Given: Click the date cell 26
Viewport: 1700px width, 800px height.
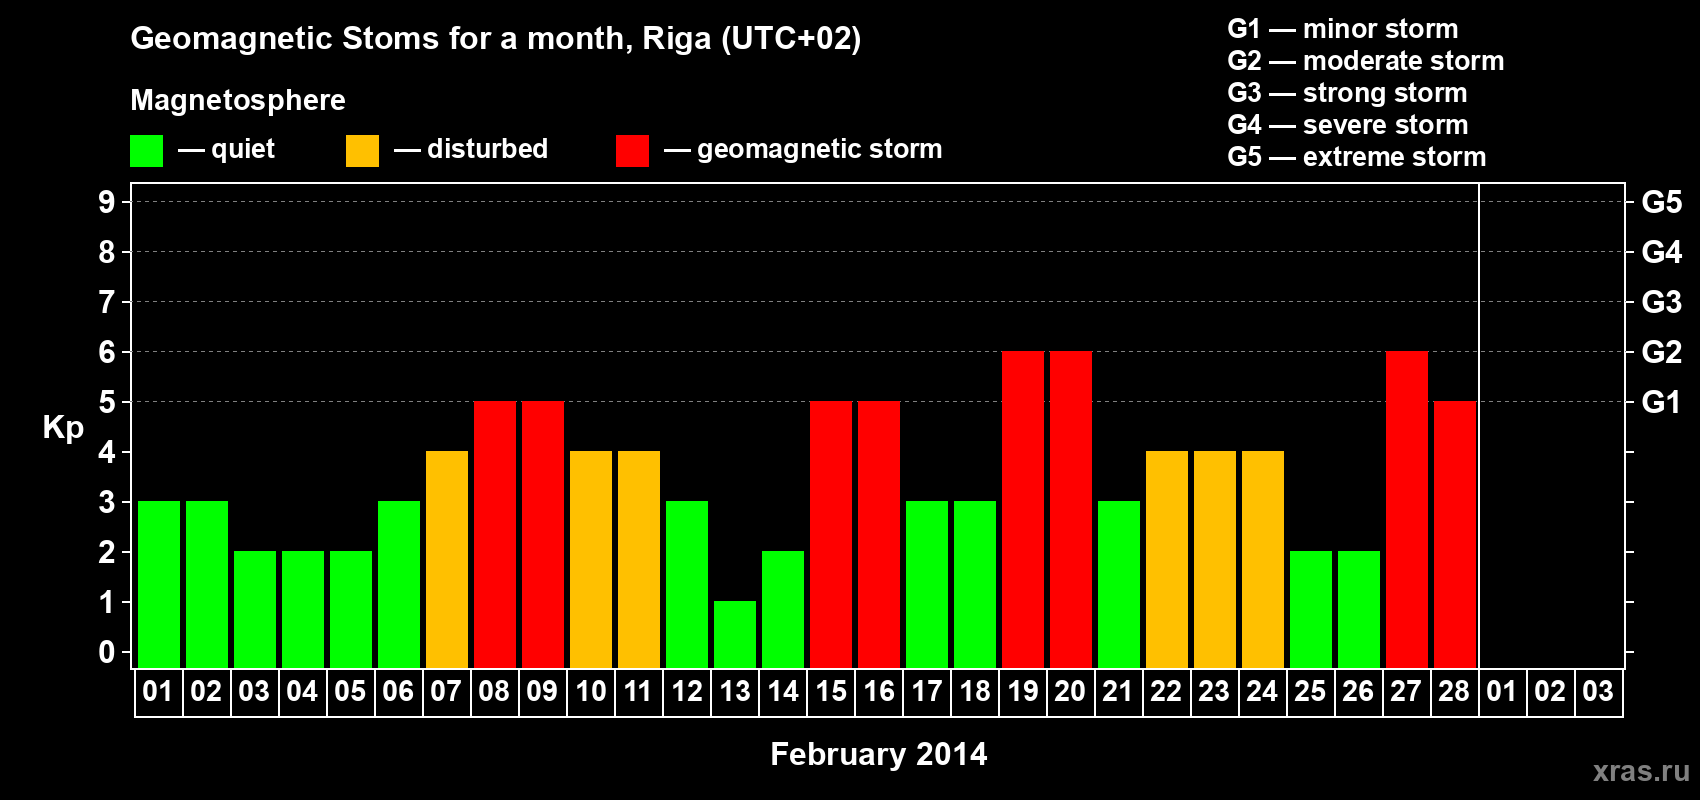Looking at the screenshot, I should (x=1359, y=692).
